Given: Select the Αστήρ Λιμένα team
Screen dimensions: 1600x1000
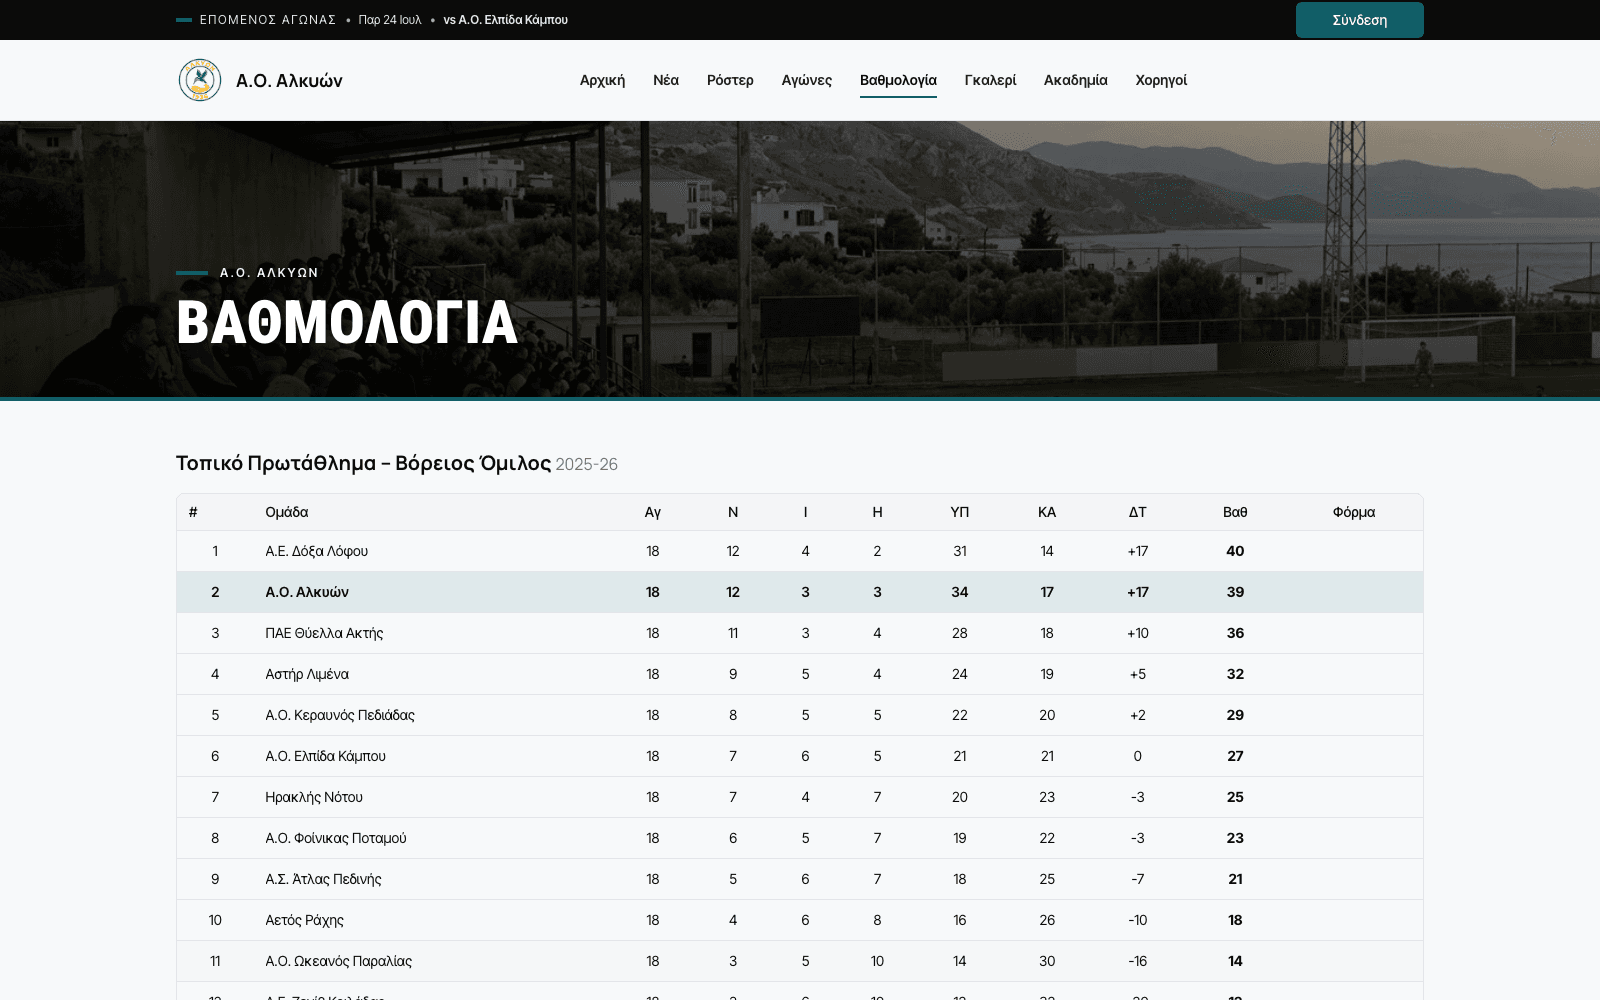Looking at the screenshot, I should point(307,674).
